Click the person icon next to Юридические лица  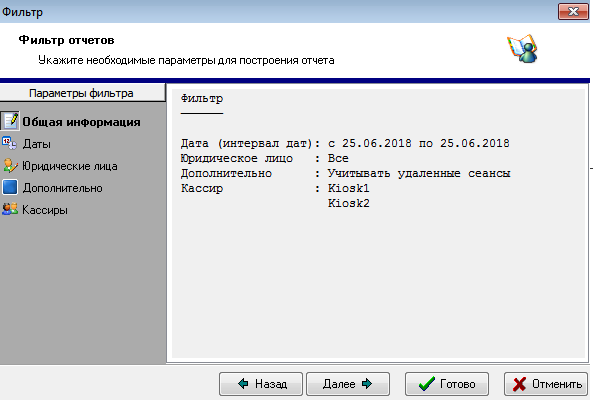10,166
